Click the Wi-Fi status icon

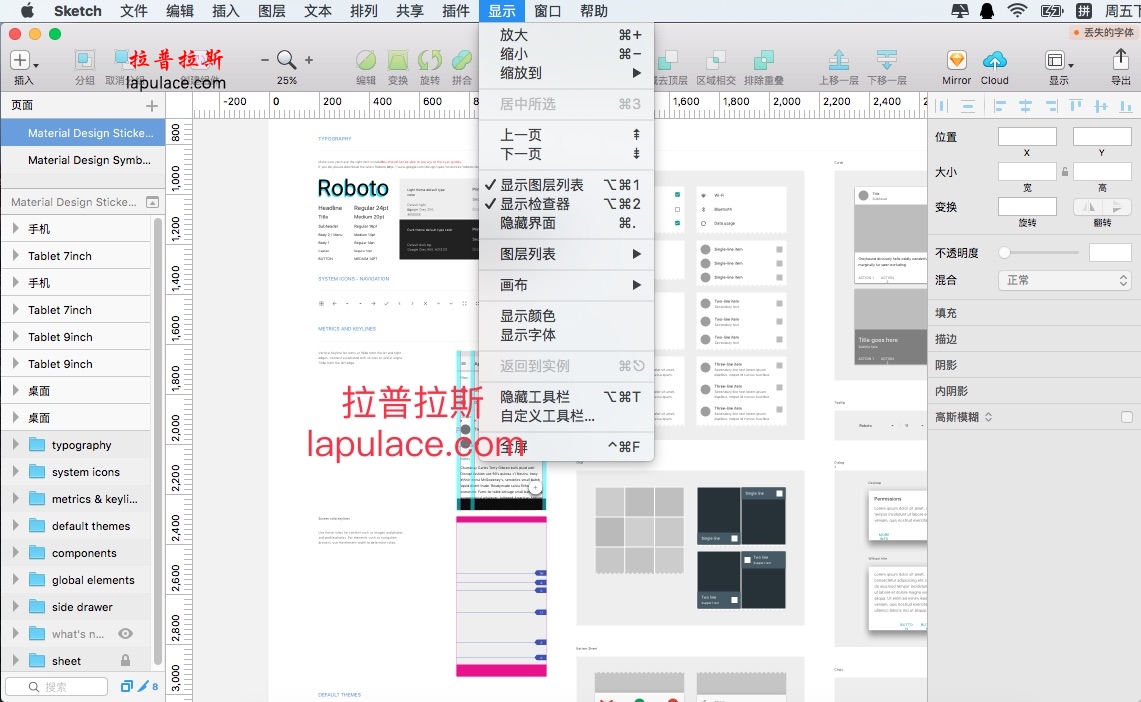1017,11
